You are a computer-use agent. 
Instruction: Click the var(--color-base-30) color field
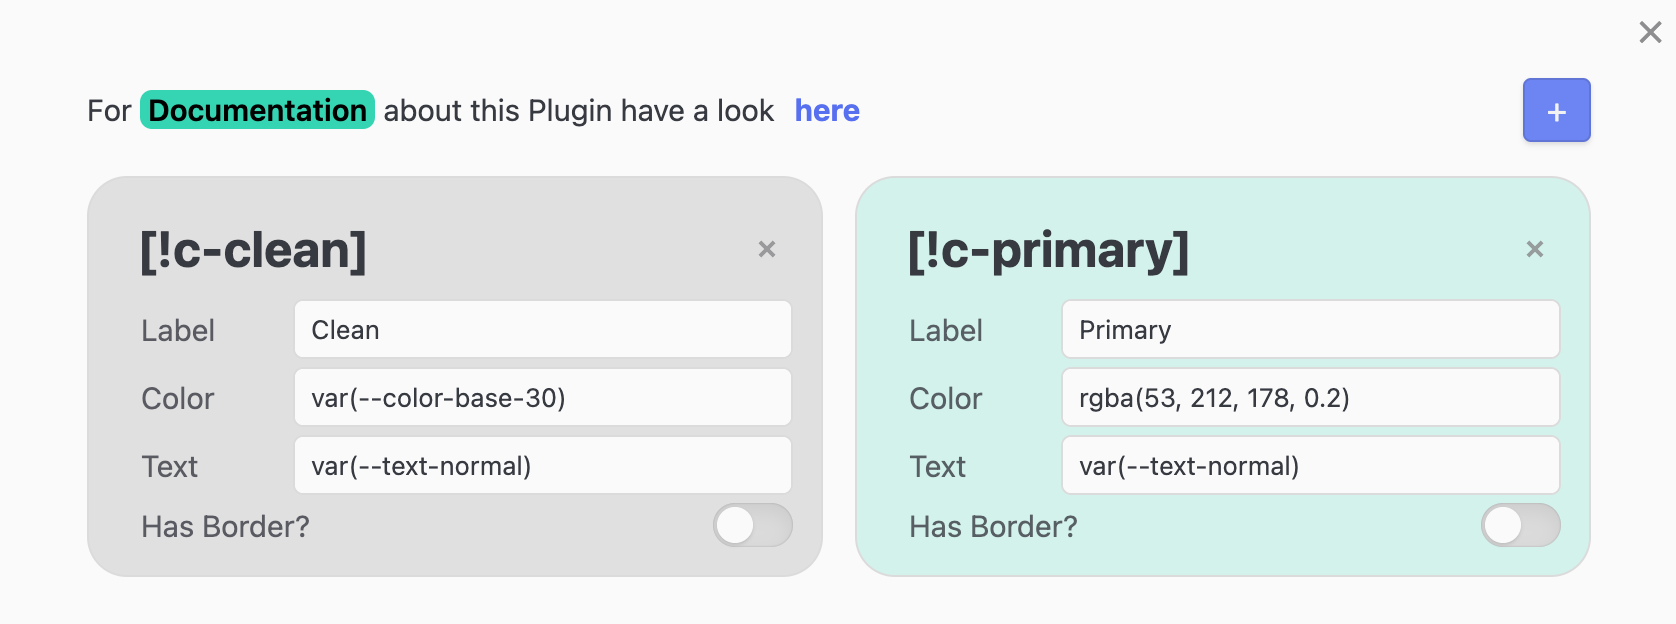[x=542, y=398]
